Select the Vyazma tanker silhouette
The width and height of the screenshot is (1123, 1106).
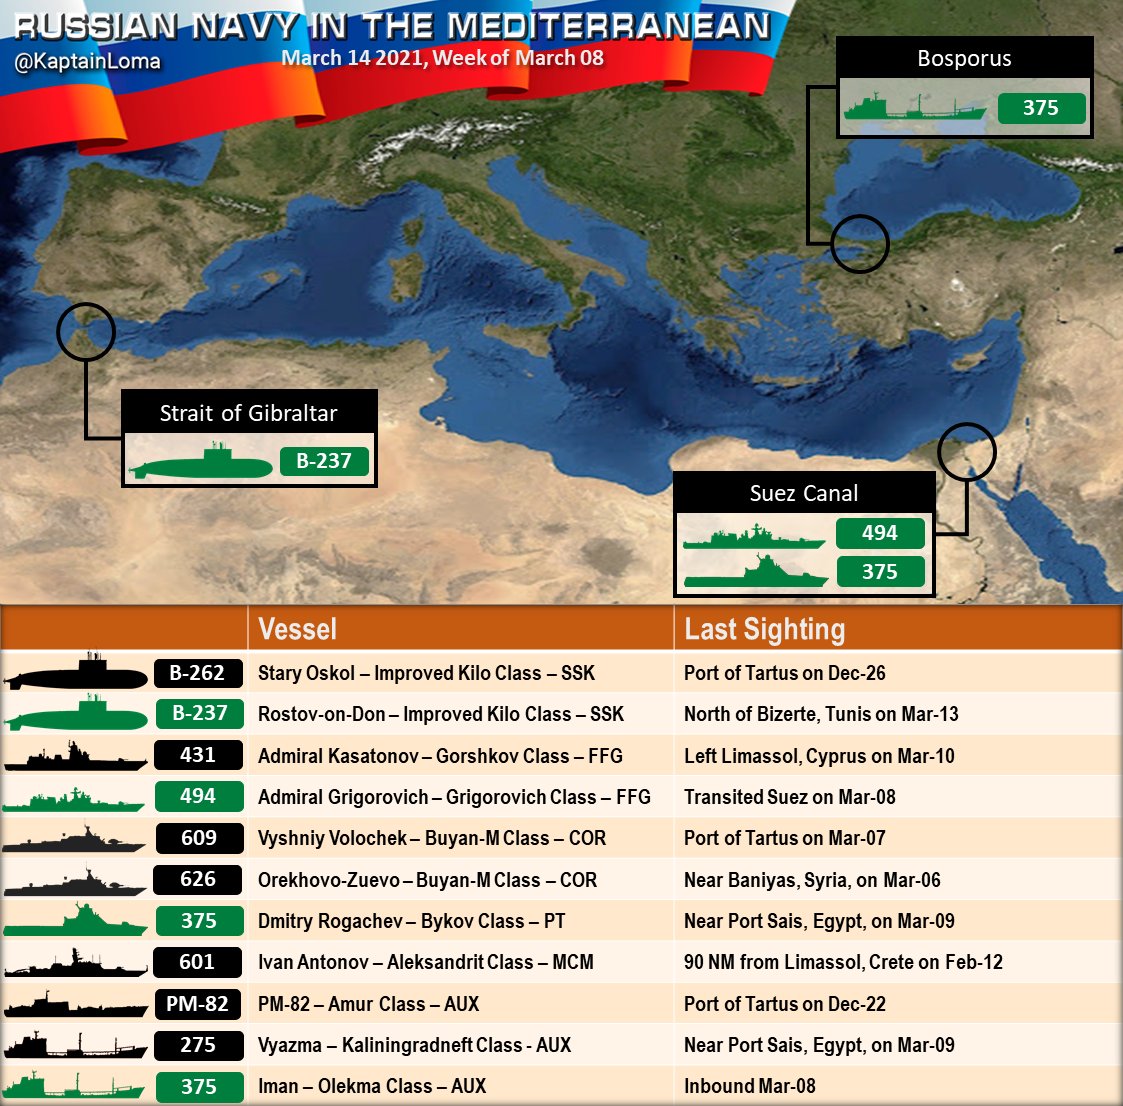click(75, 1045)
